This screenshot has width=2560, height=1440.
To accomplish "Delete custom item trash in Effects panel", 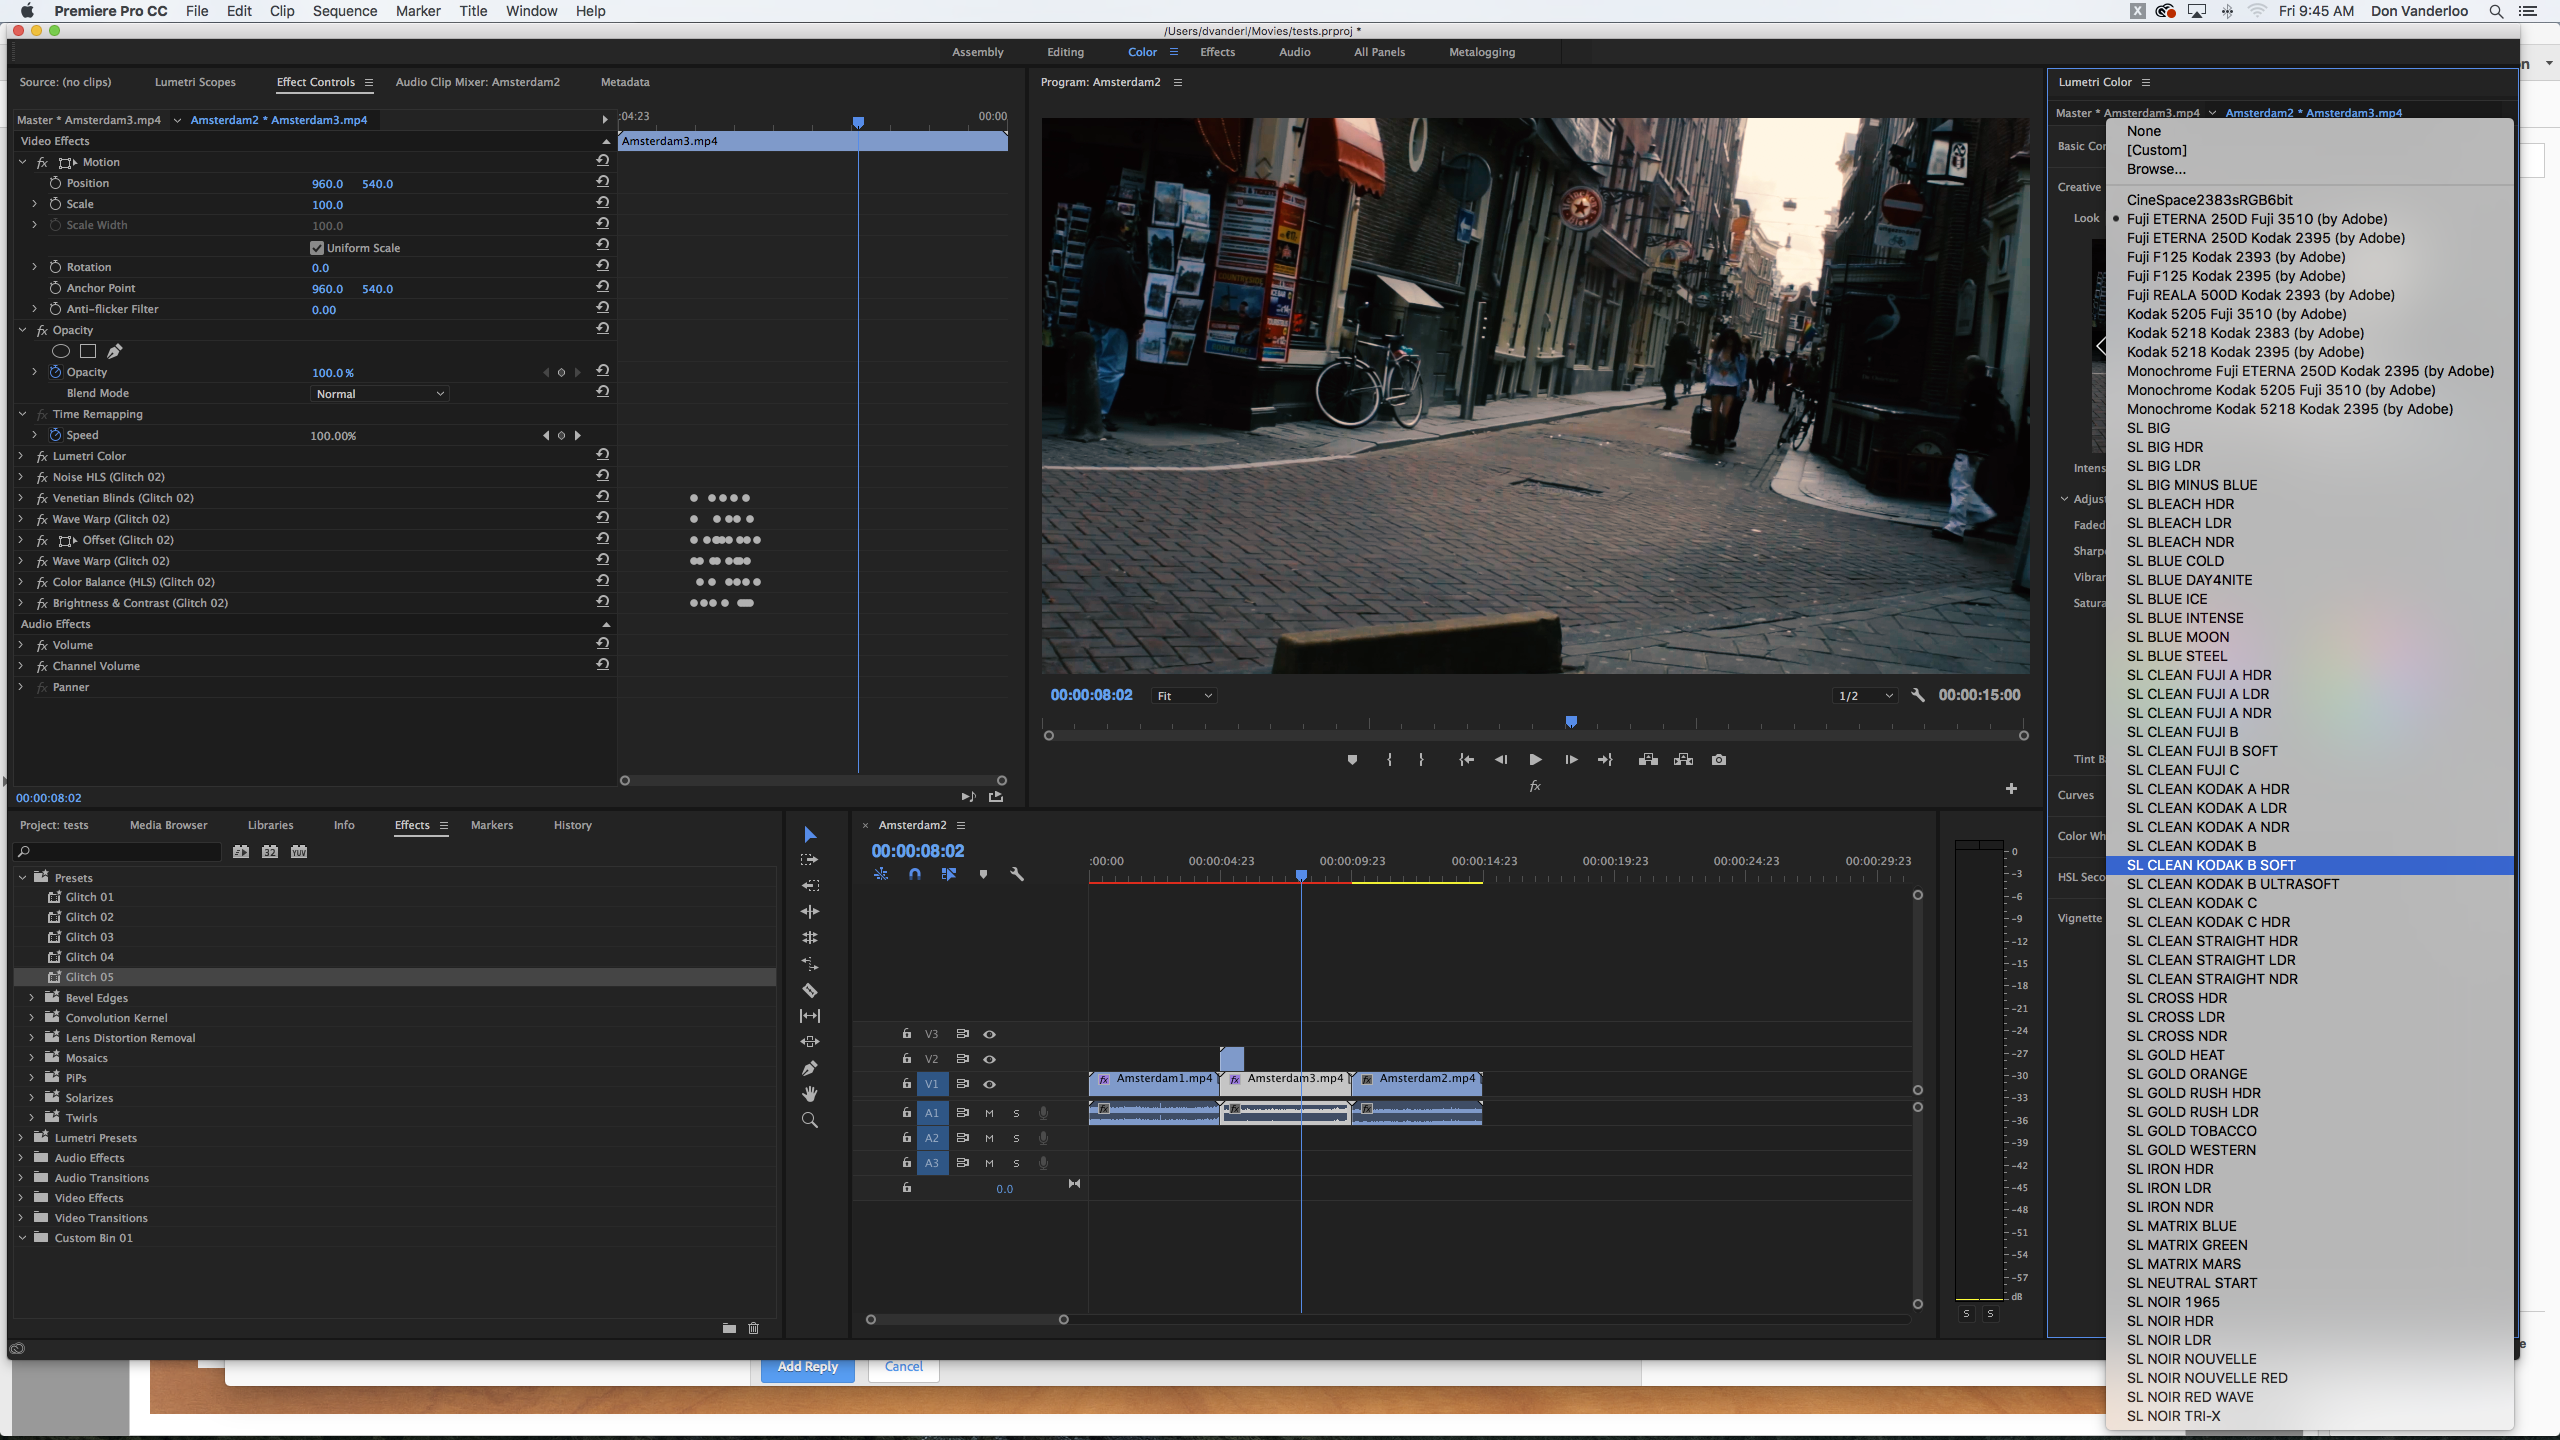I will (x=754, y=1328).
